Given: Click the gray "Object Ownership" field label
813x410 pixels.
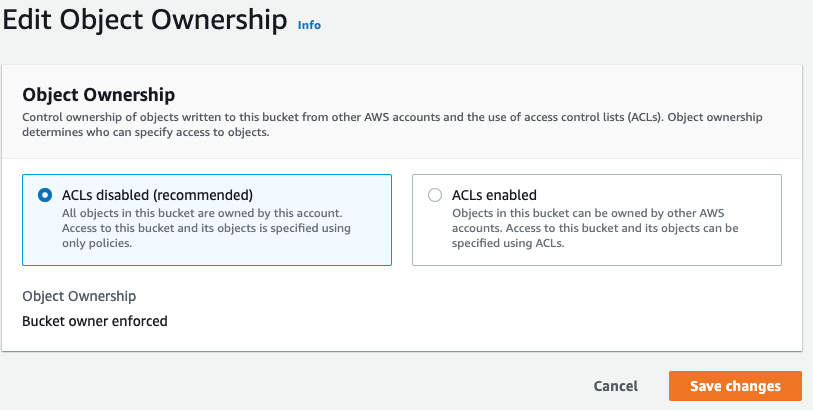Looking at the screenshot, I should click(79, 296).
